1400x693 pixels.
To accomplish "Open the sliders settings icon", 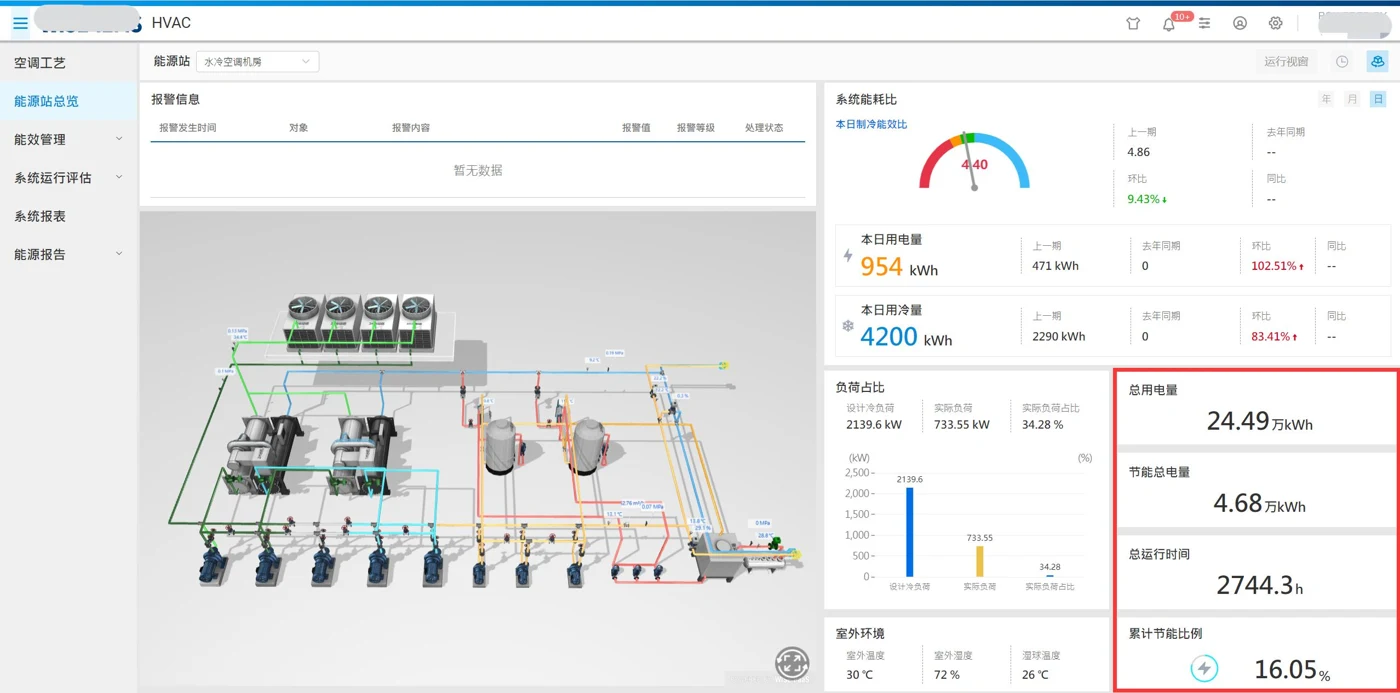I will [x=1204, y=23].
